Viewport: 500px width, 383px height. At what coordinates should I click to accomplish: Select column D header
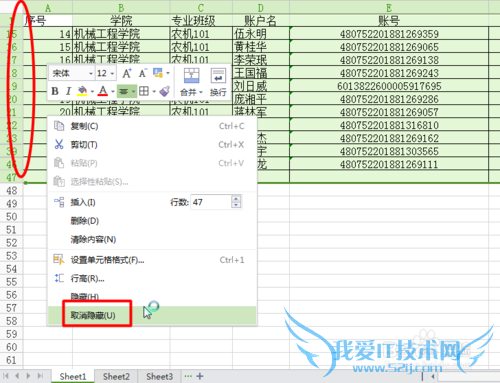[x=261, y=7]
